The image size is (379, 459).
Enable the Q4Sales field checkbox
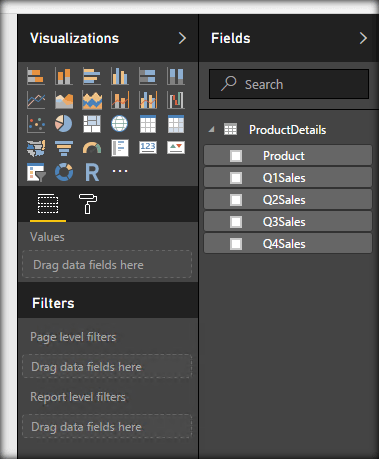236,244
